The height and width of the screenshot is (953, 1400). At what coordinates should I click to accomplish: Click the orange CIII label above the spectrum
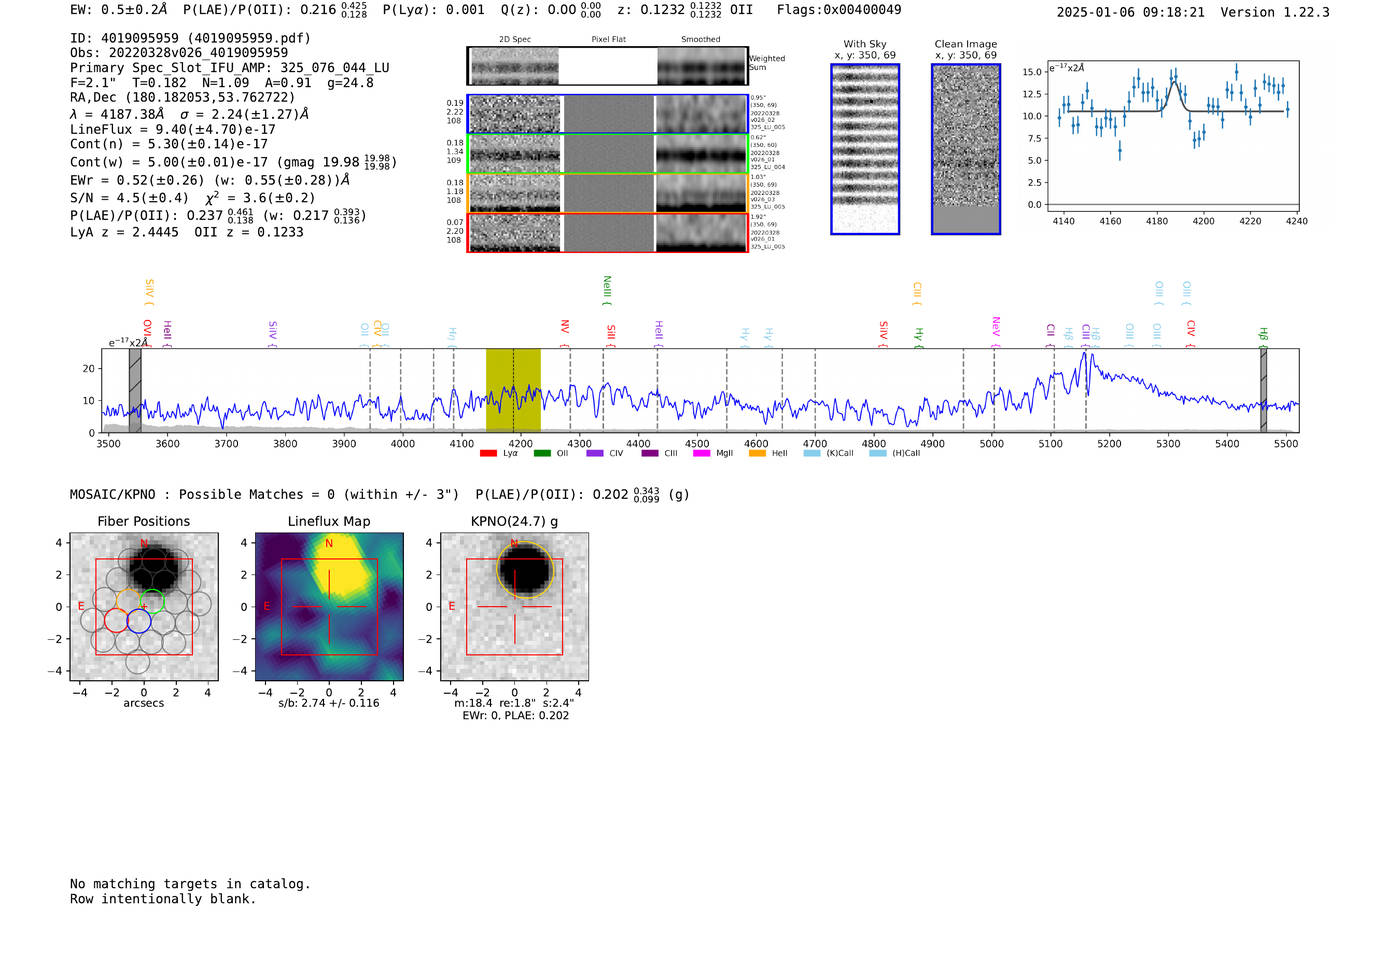tap(917, 293)
